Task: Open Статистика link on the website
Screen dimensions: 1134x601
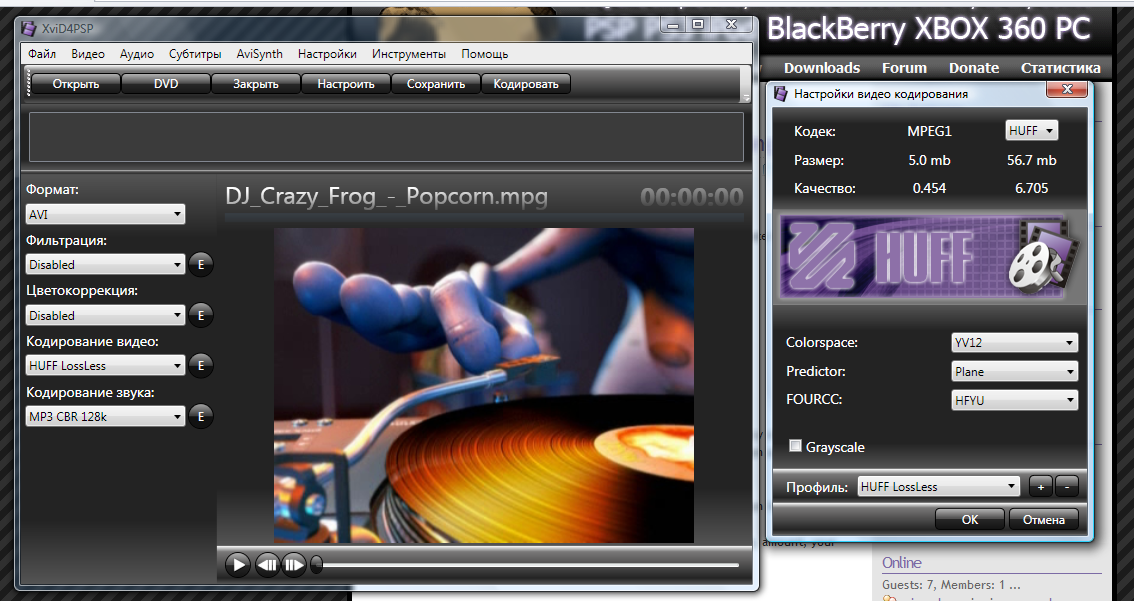Action: [x=1060, y=68]
